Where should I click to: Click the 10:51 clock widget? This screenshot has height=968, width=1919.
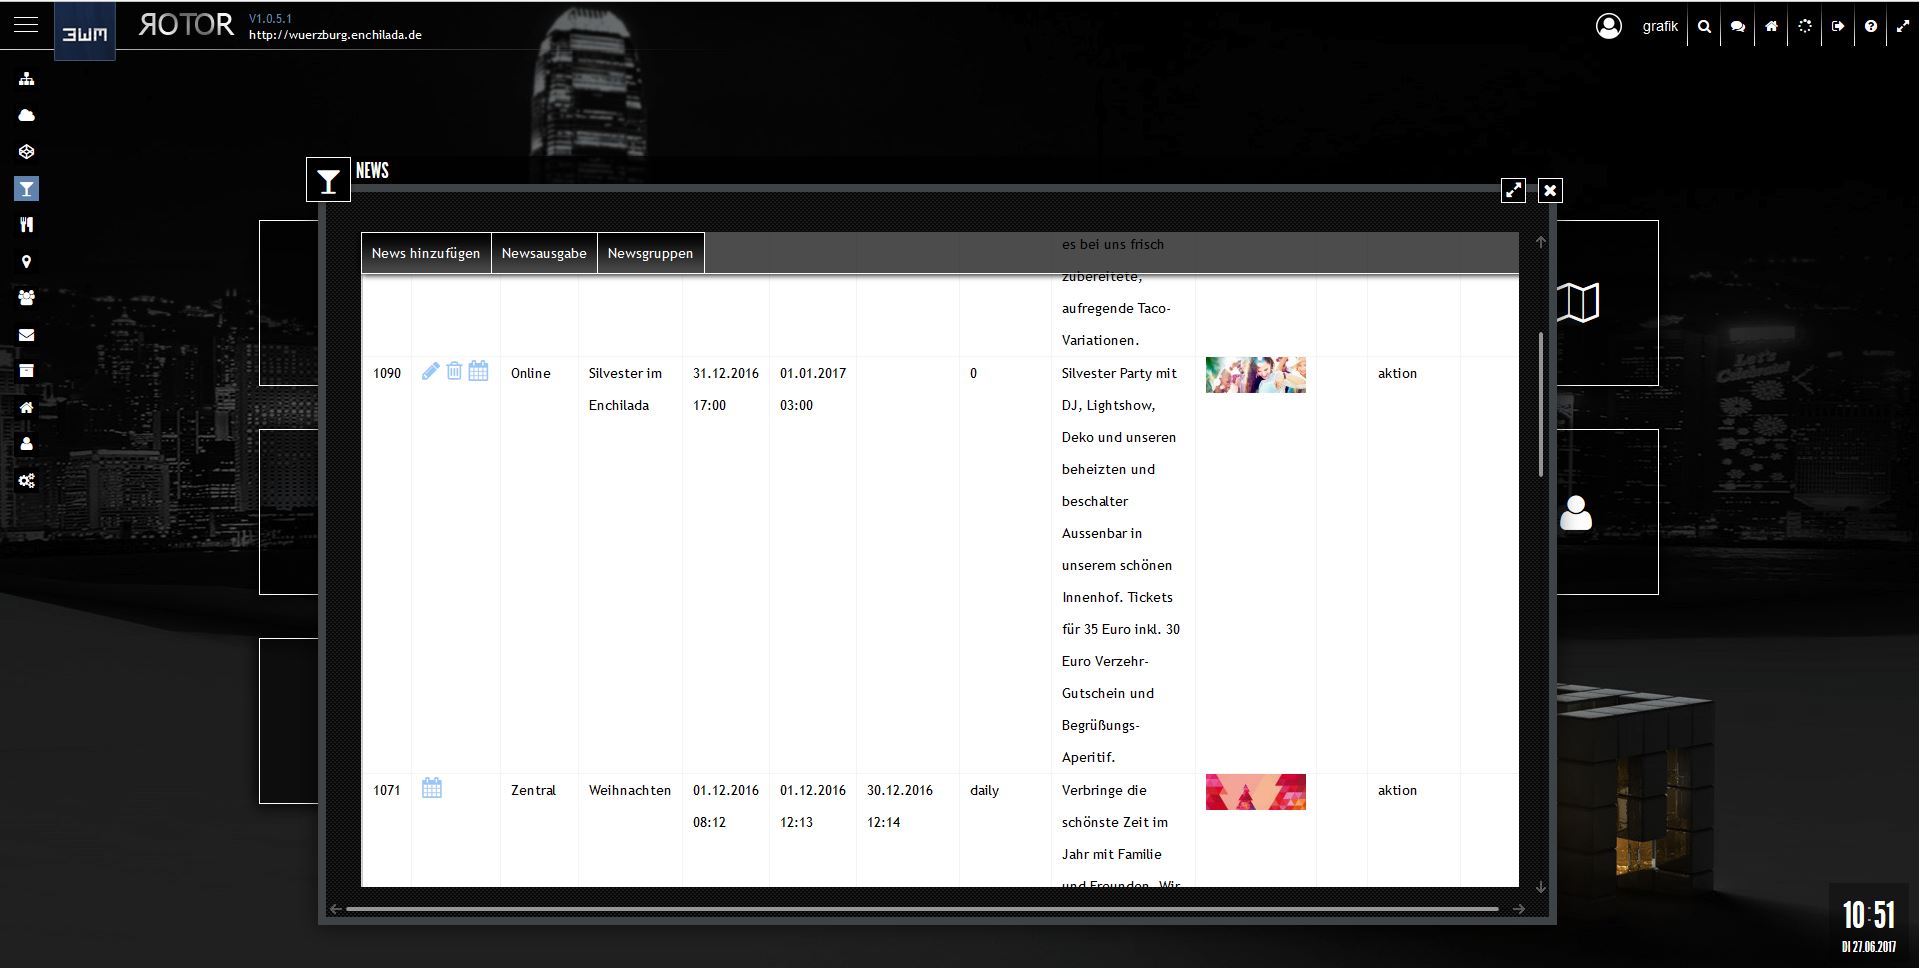click(x=1869, y=915)
